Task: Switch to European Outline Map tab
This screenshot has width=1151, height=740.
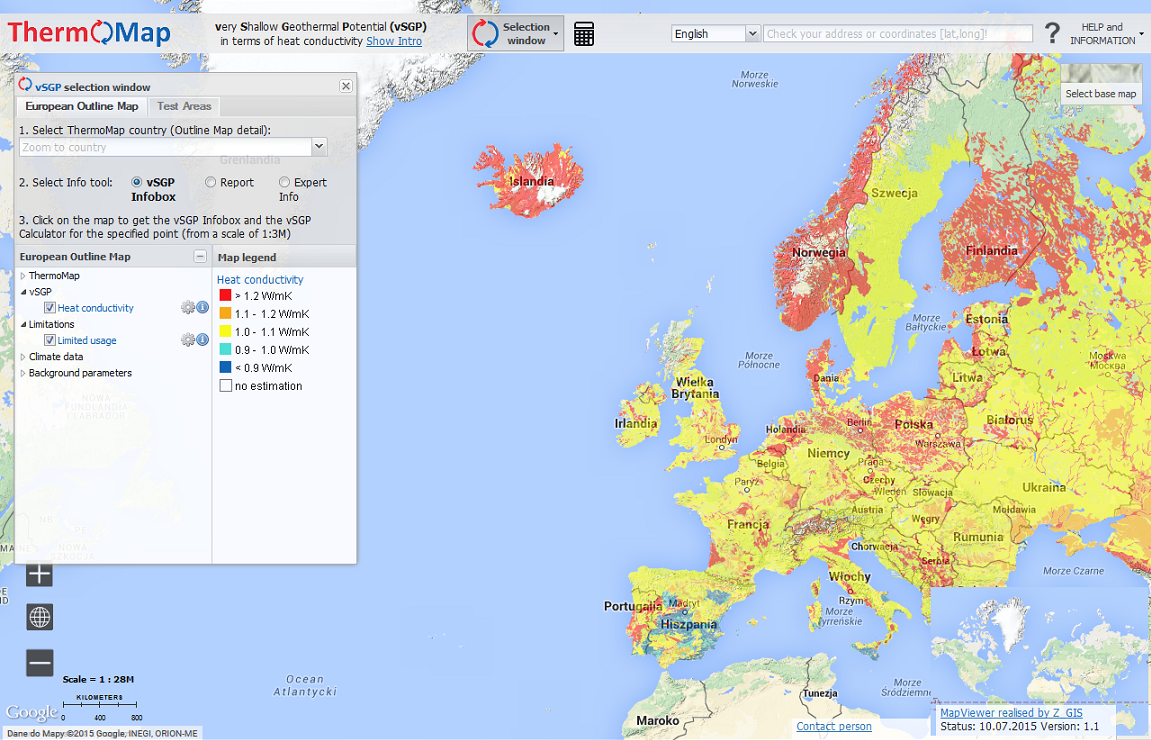Action: 81,106
